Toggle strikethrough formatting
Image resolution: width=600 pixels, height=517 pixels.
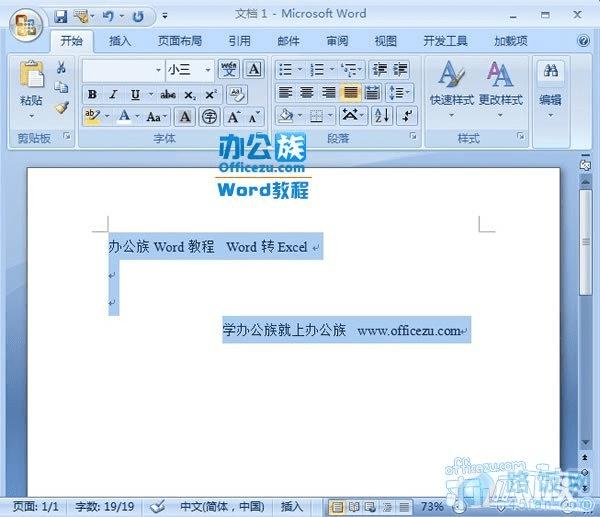[x=168, y=95]
